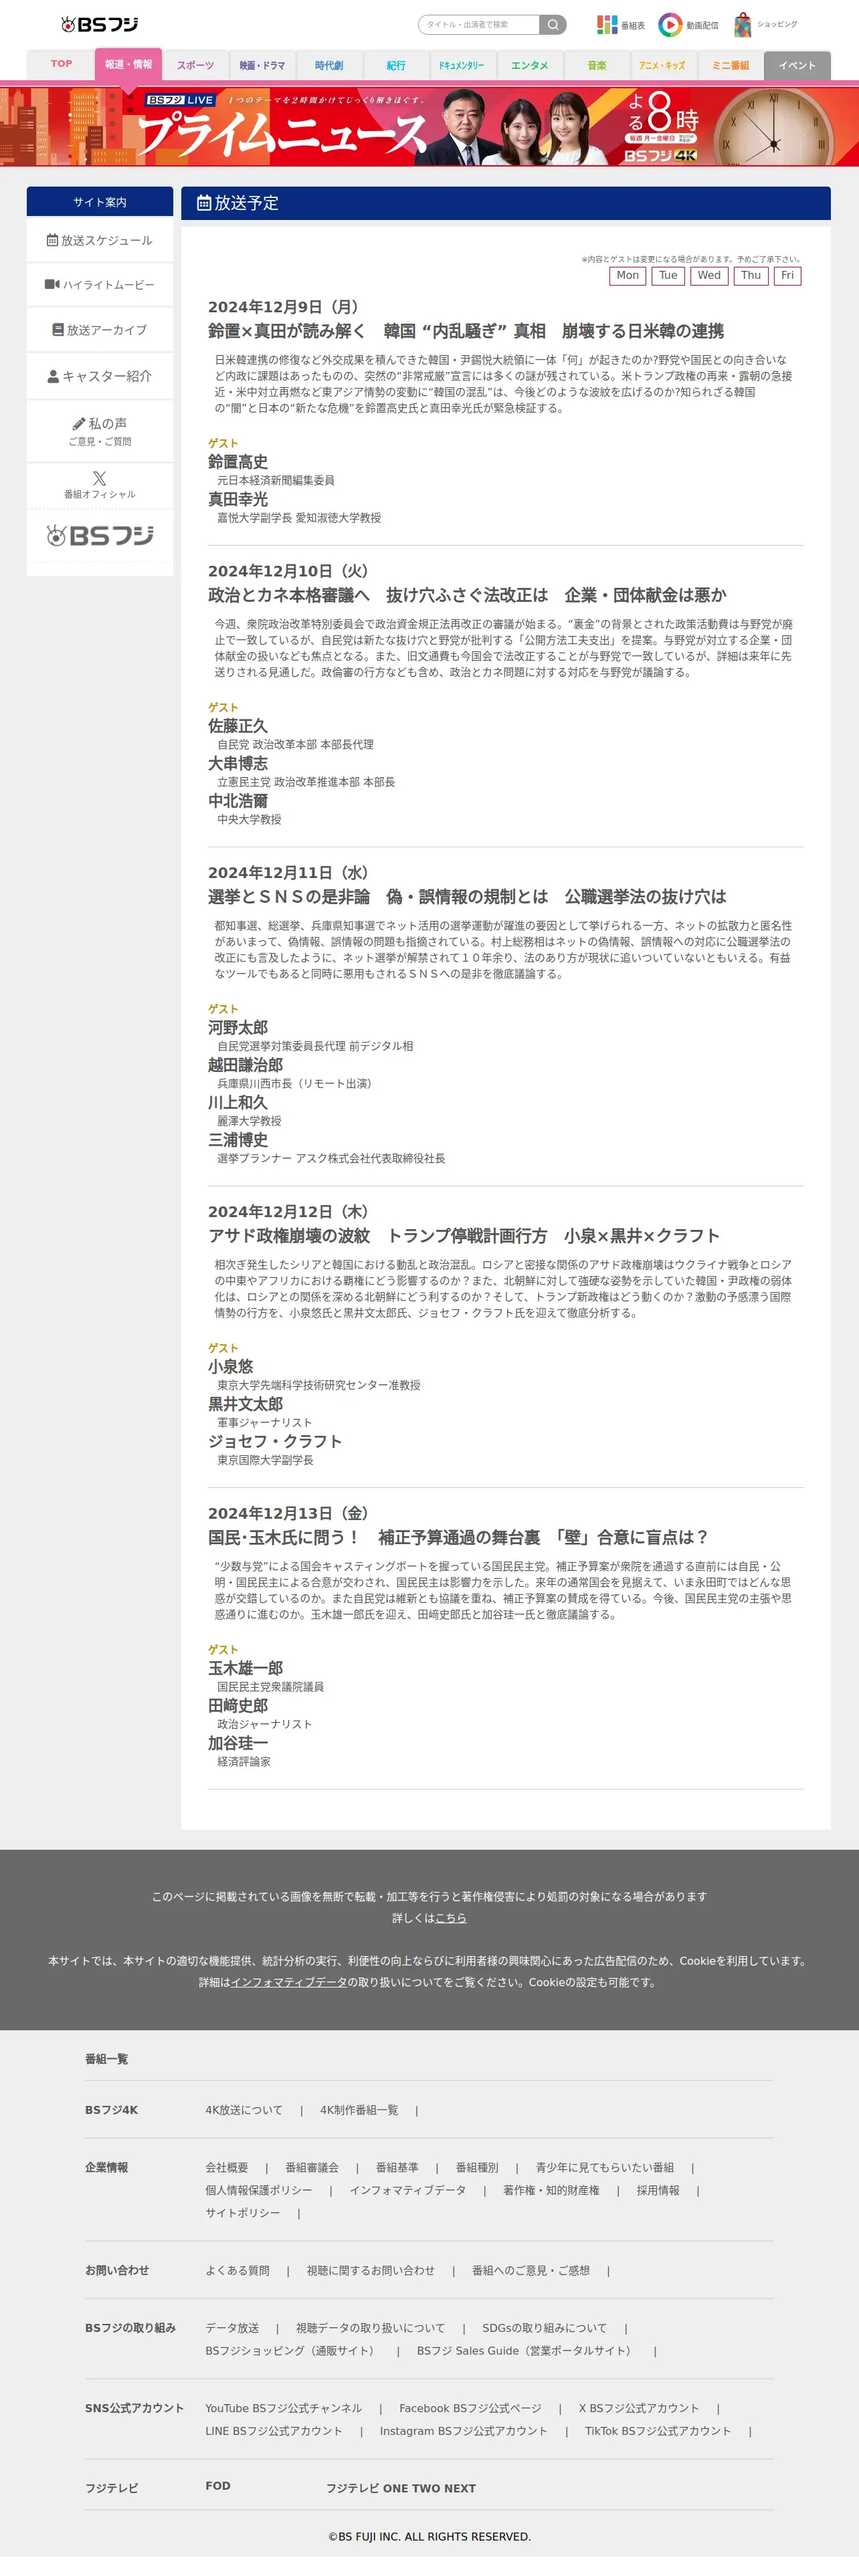Click the プライムニュース banner image
859x2576 pixels.
(x=430, y=126)
